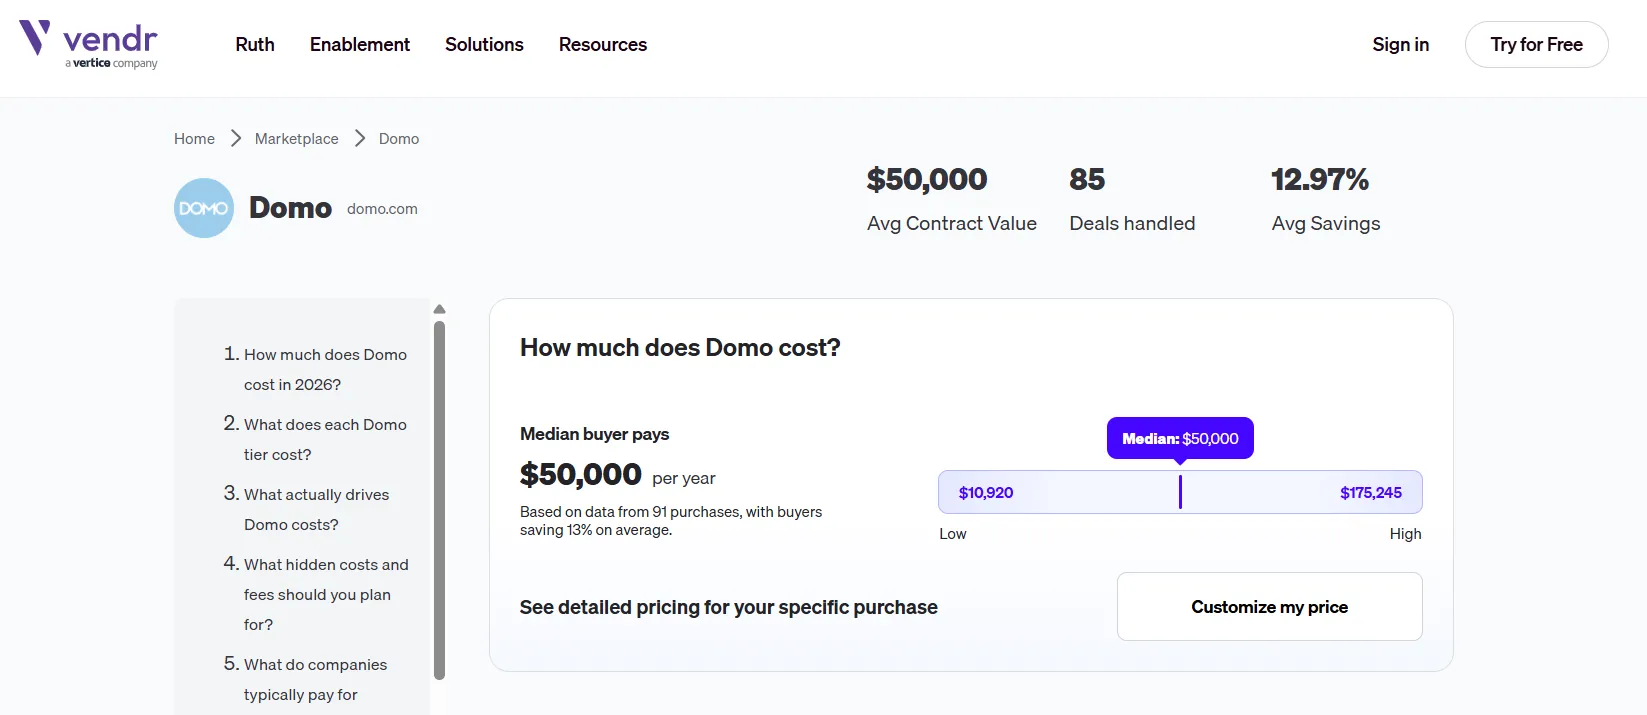The height and width of the screenshot is (715, 1647).
Task: Jump to 'What does each Domo tier cost?'
Action: [x=325, y=439]
